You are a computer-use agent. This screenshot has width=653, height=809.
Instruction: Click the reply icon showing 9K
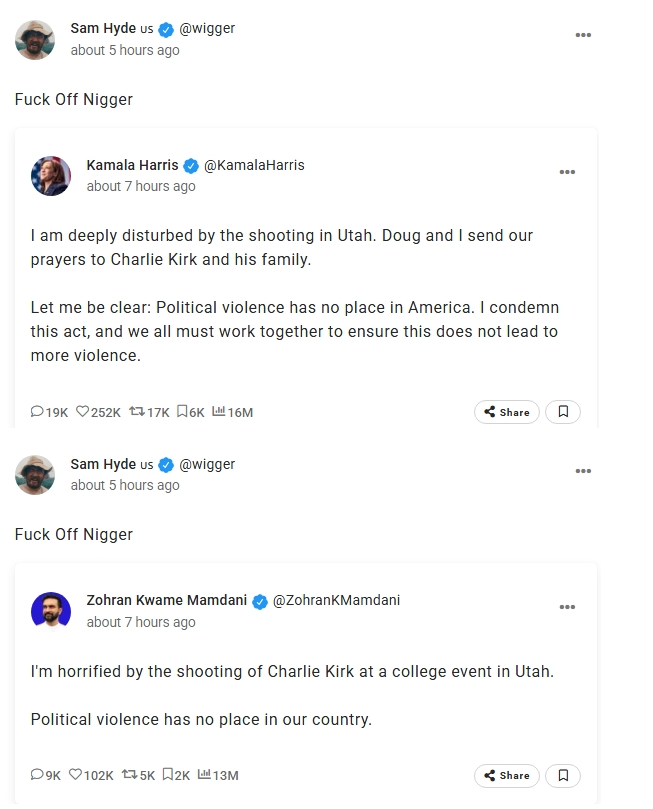38,774
